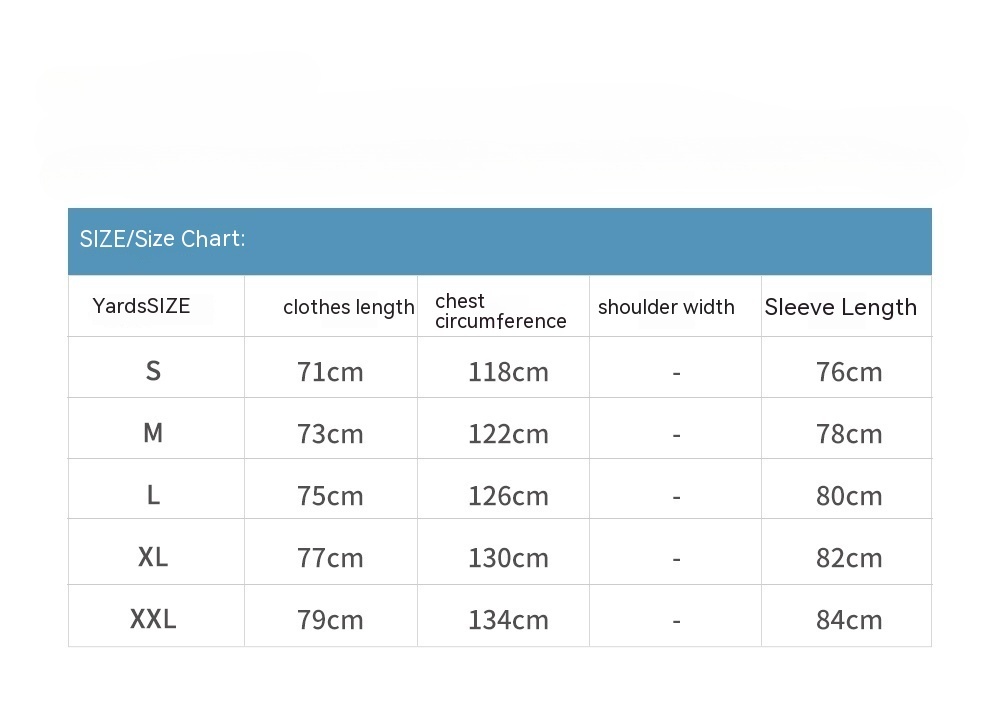Click the 134cm chest circumference cell
Viewport: 1000px width, 708px height.
pyautogui.click(x=508, y=620)
